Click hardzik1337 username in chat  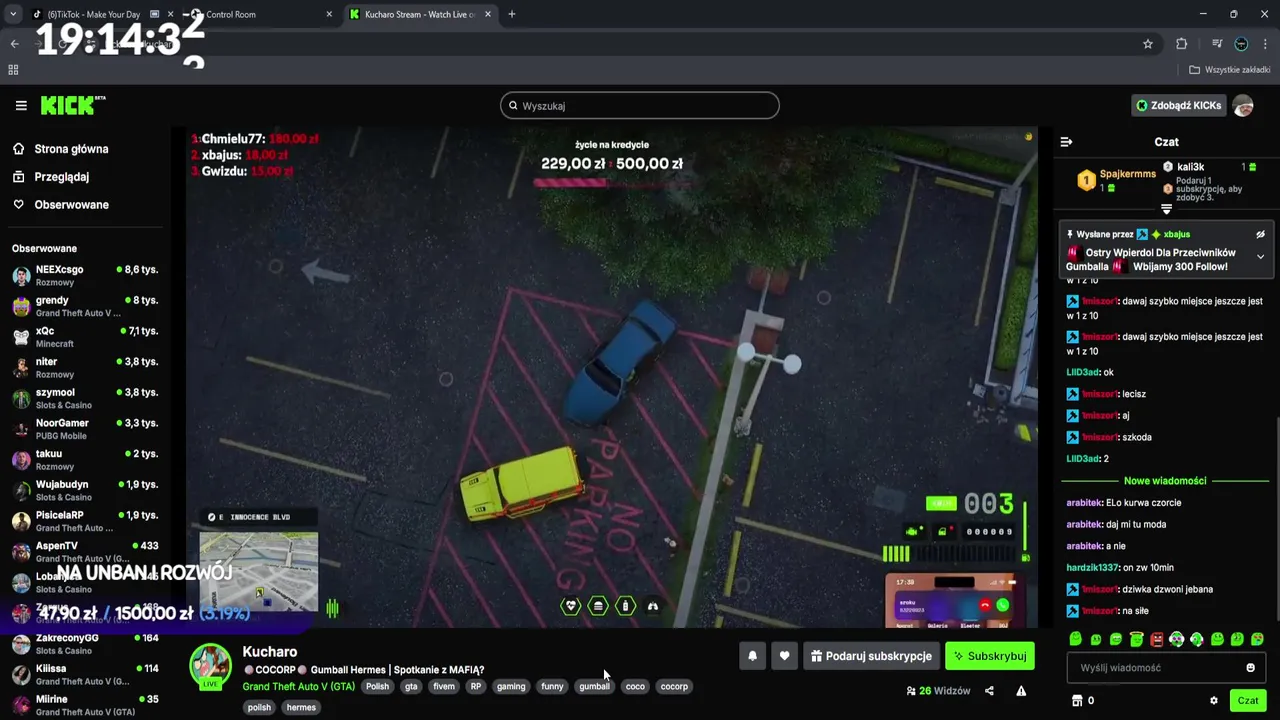click(x=1093, y=568)
